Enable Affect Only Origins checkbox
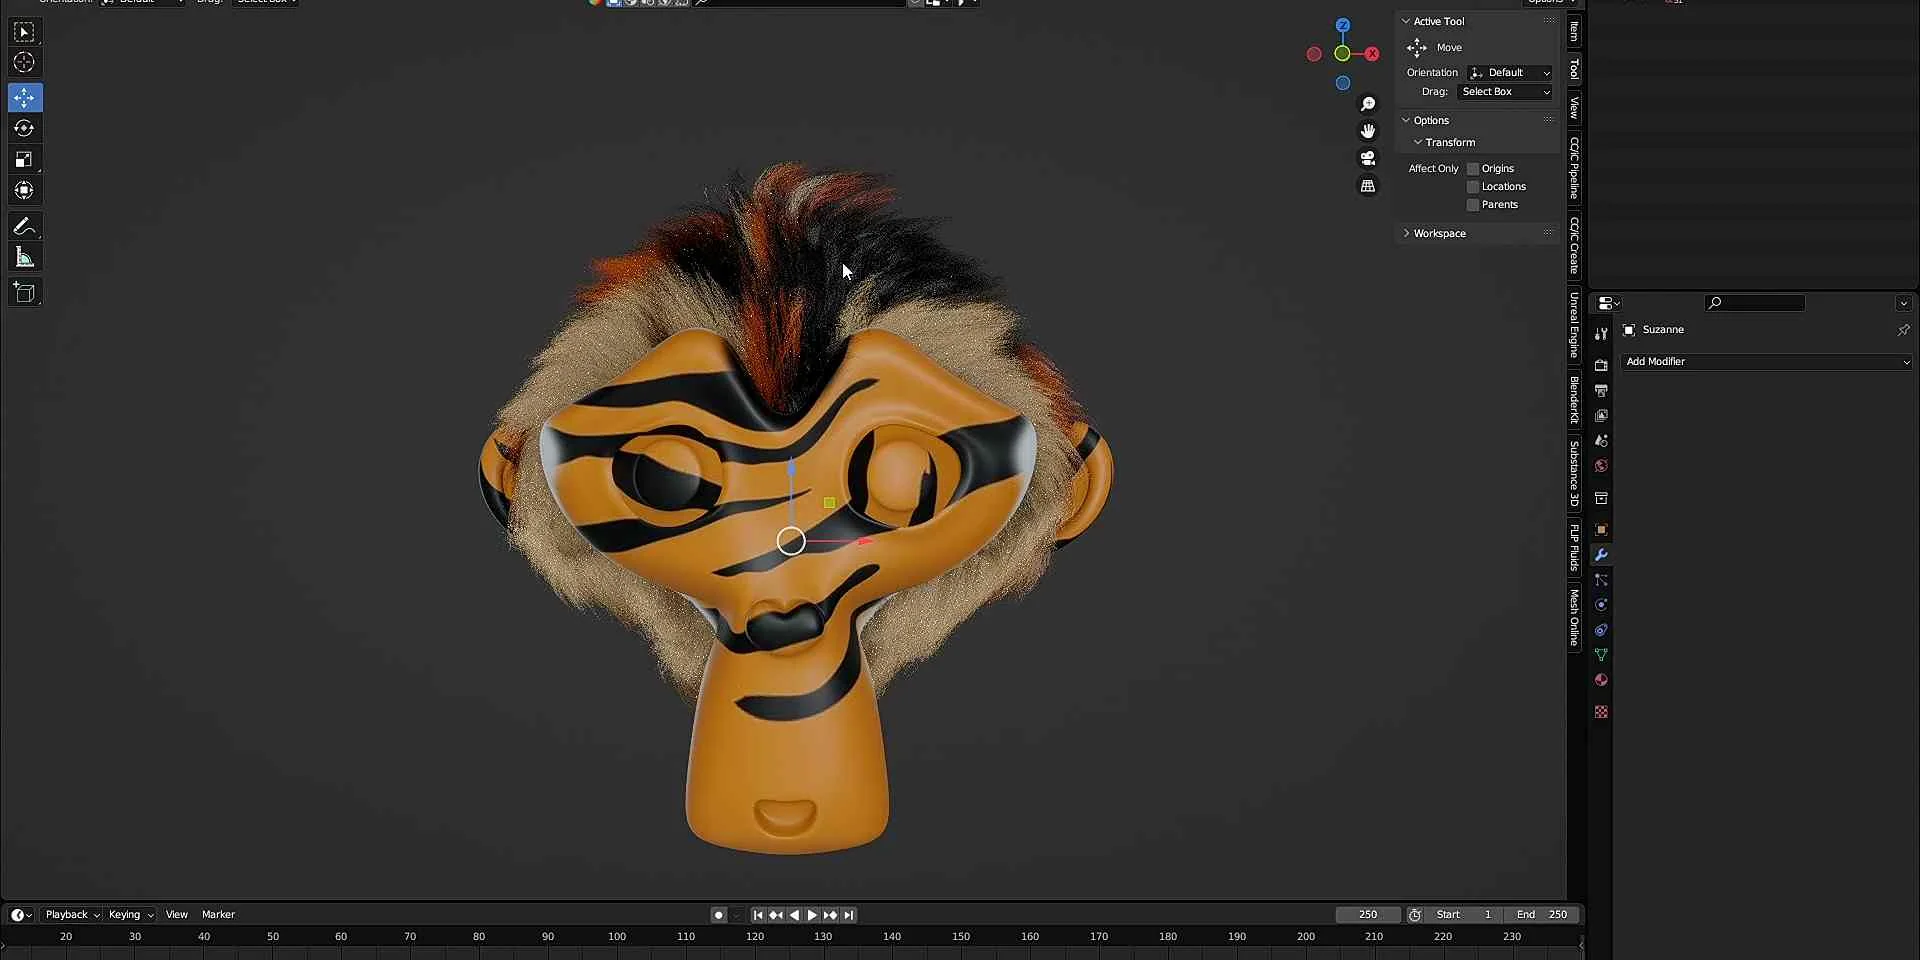The height and width of the screenshot is (960, 1920). point(1473,169)
